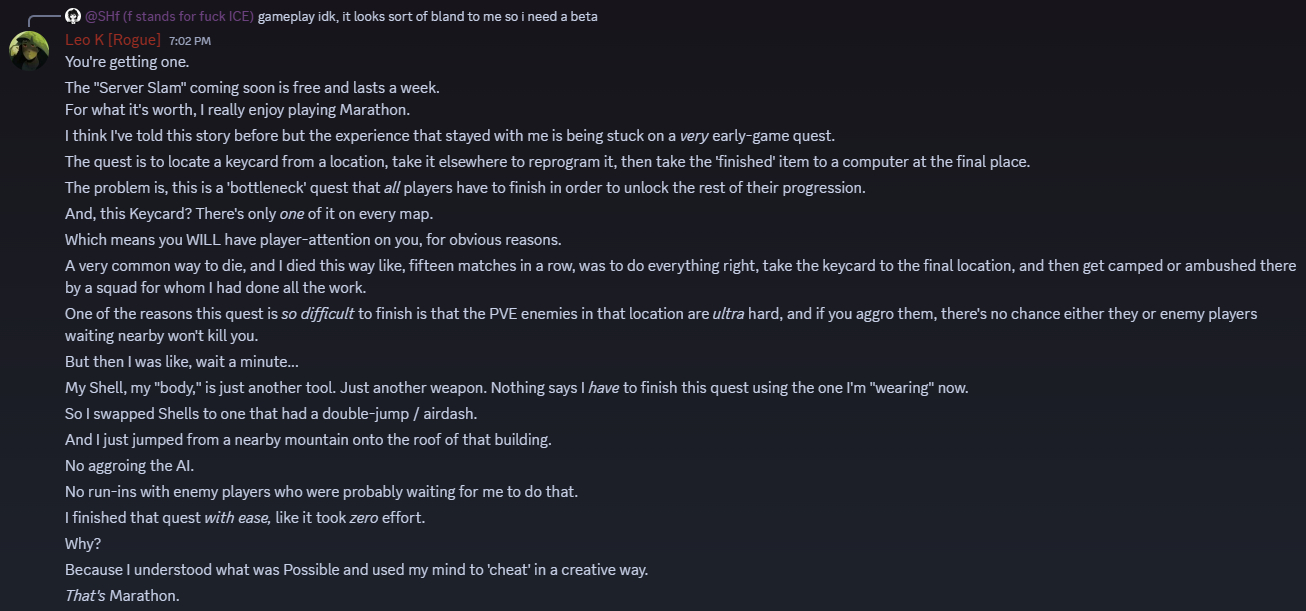This screenshot has width=1306, height=611.
Task: Click the italic word "very" before early-game quest
Action: [694, 136]
